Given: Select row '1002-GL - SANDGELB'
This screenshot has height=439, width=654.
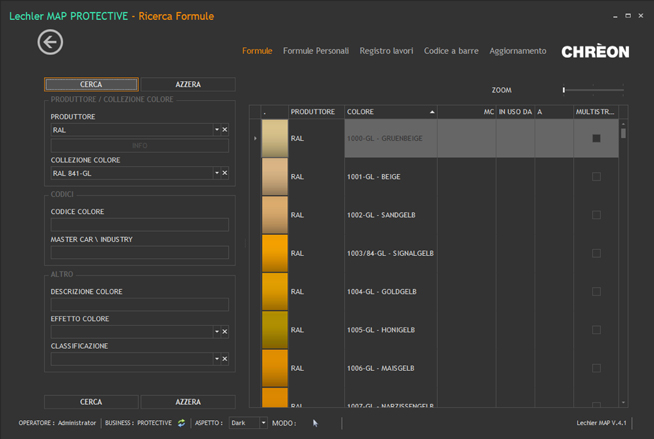Looking at the screenshot, I should point(434,215).
